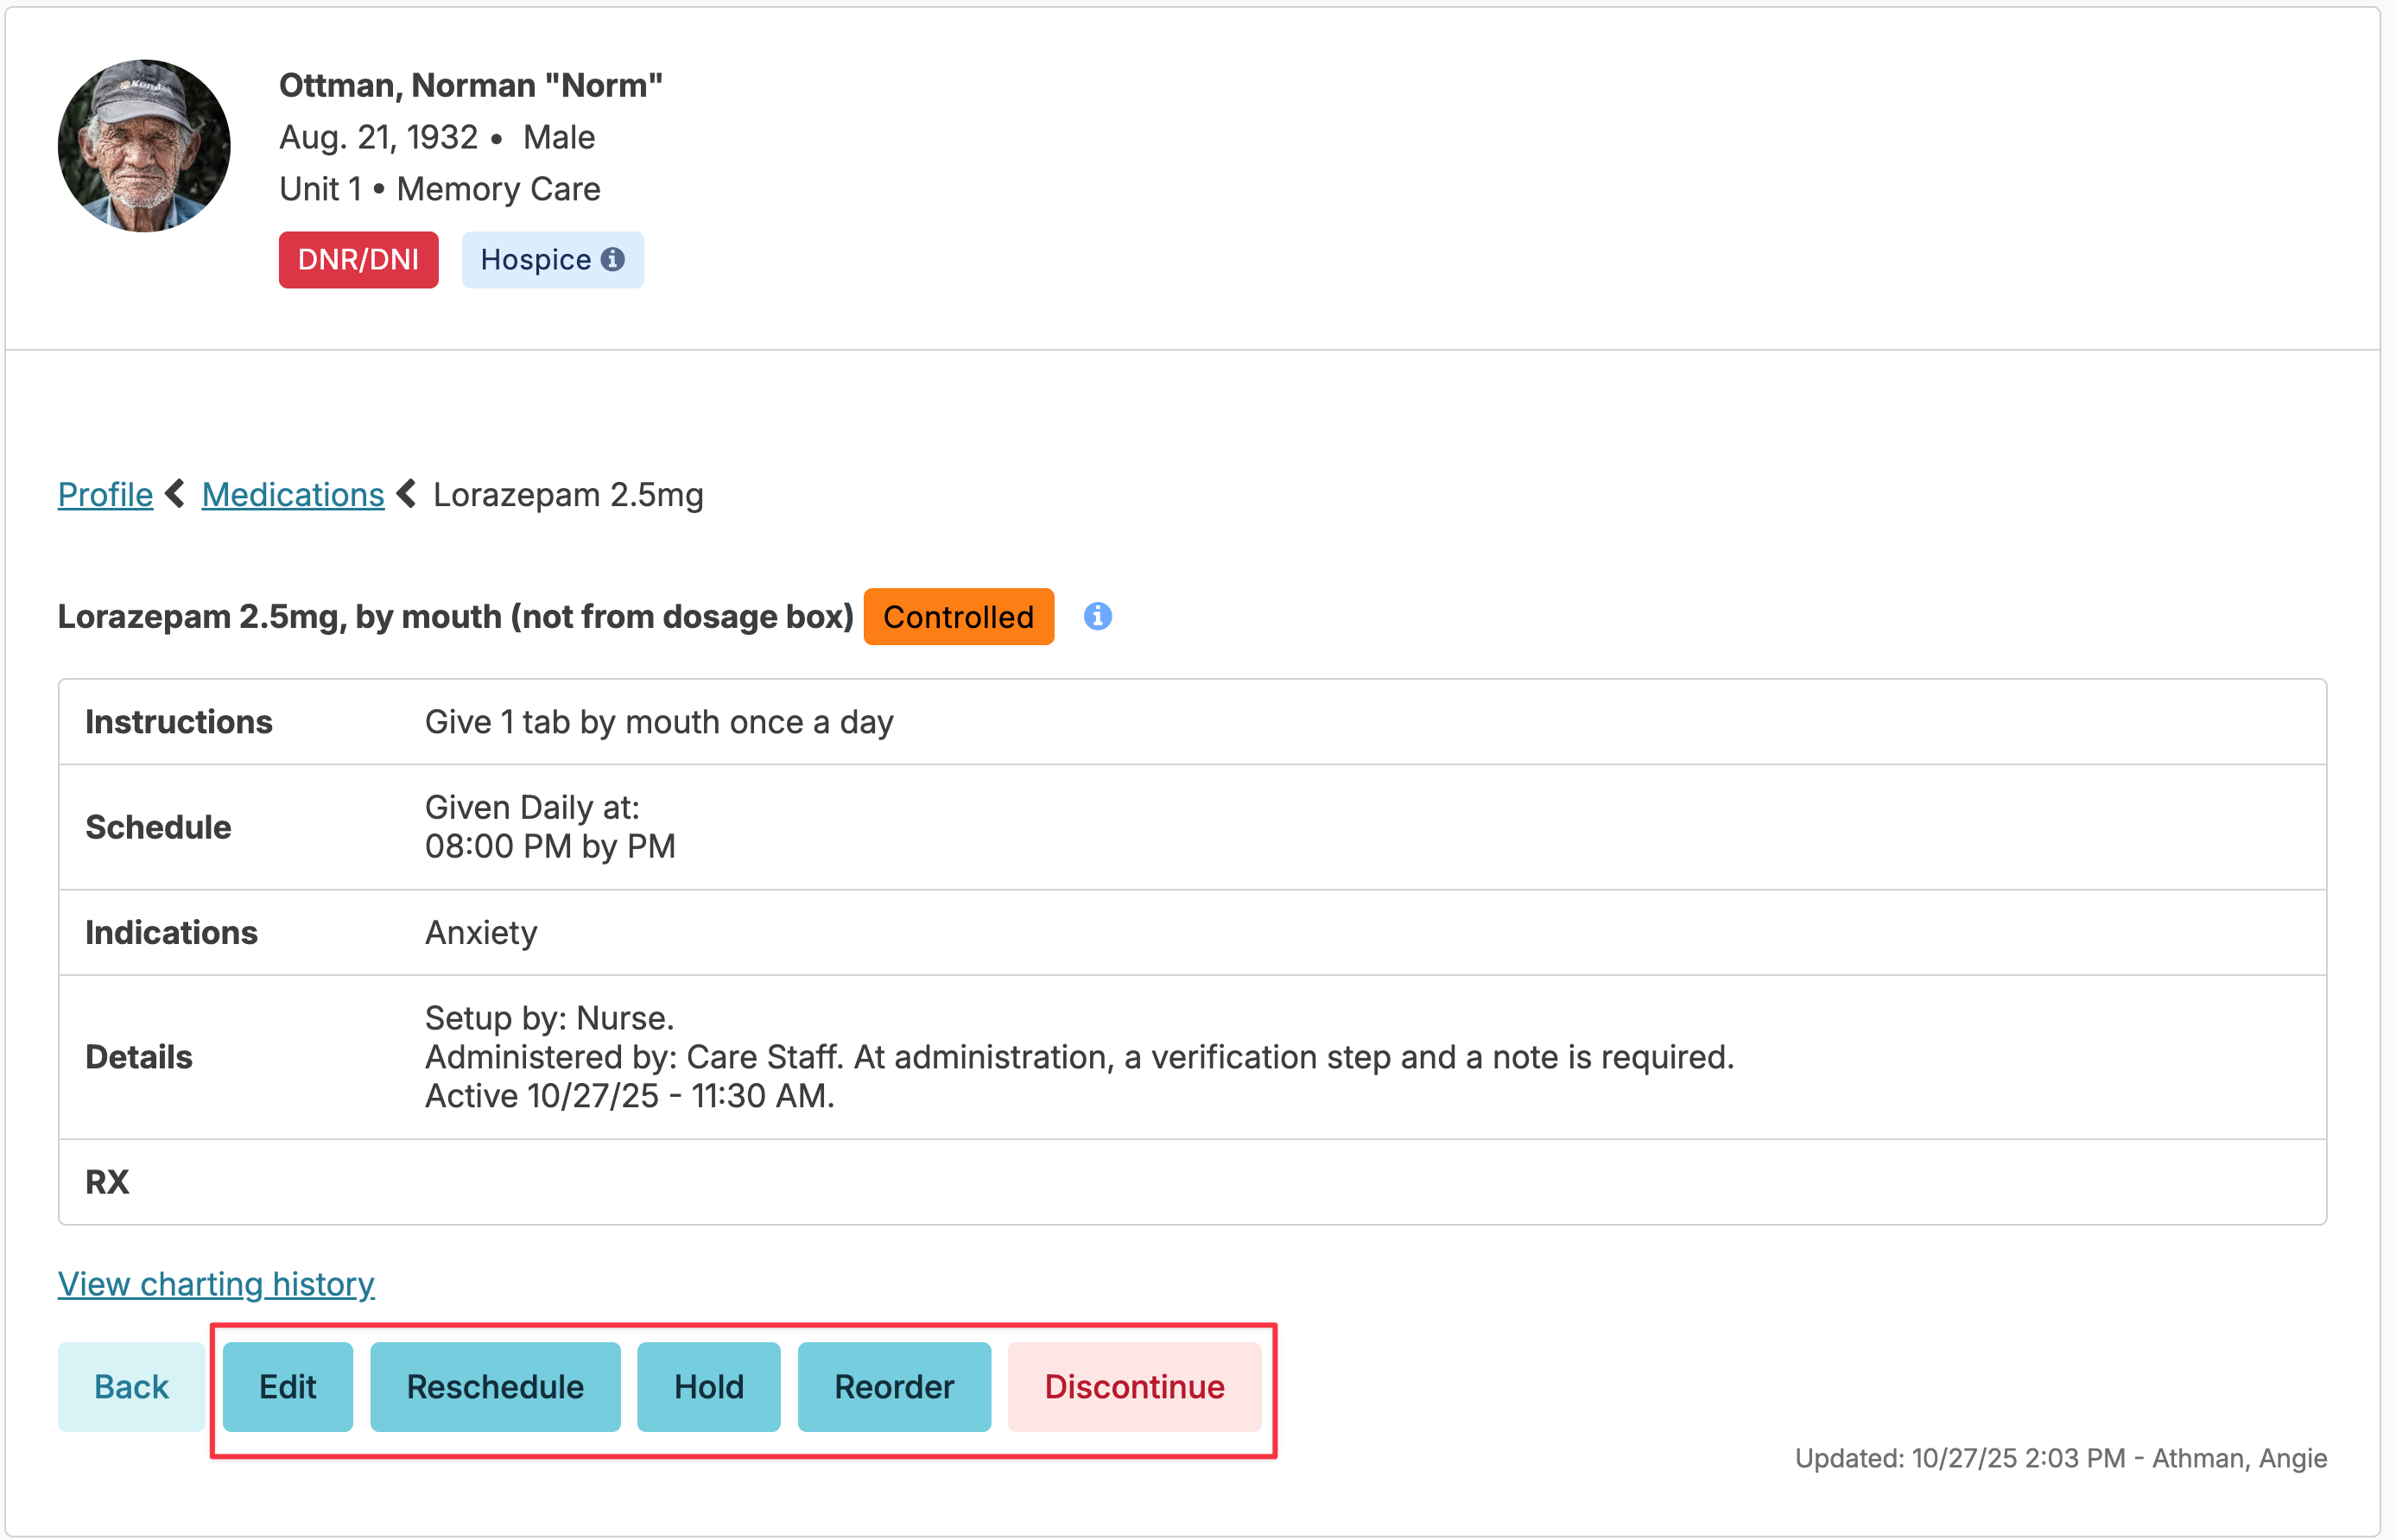Click the chevron after Profile breadcrumb
Viewport: 2396px width, 1540px height.
[x=176, y=494]
